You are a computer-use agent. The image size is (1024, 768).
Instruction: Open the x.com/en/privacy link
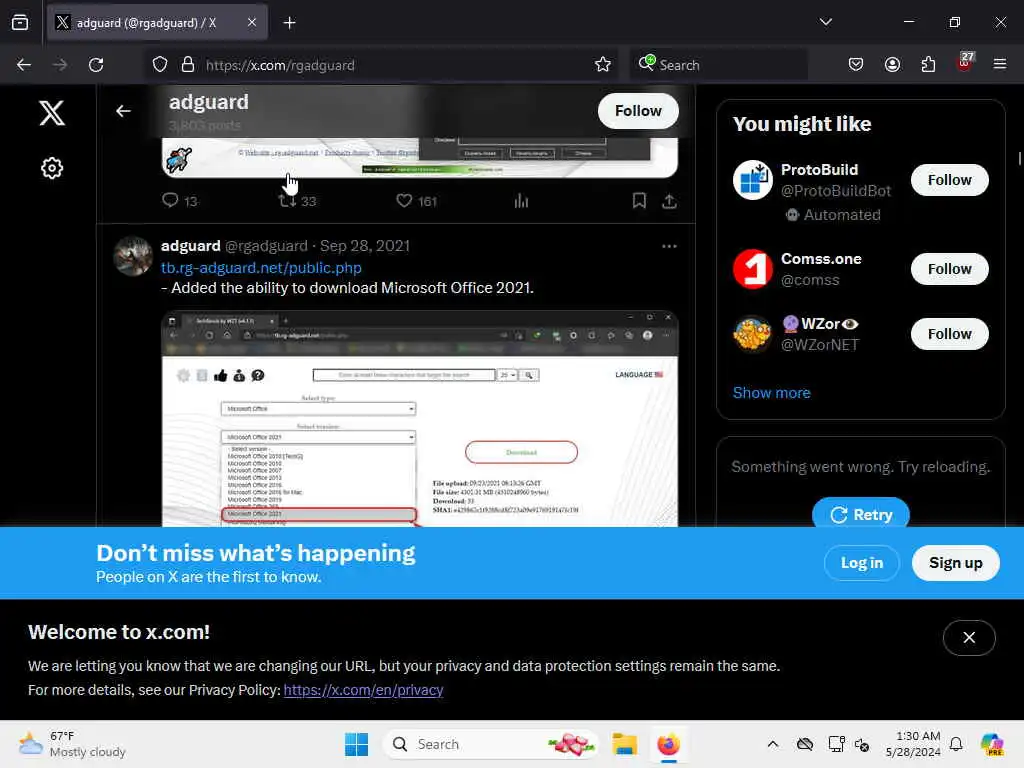[363, 690]
